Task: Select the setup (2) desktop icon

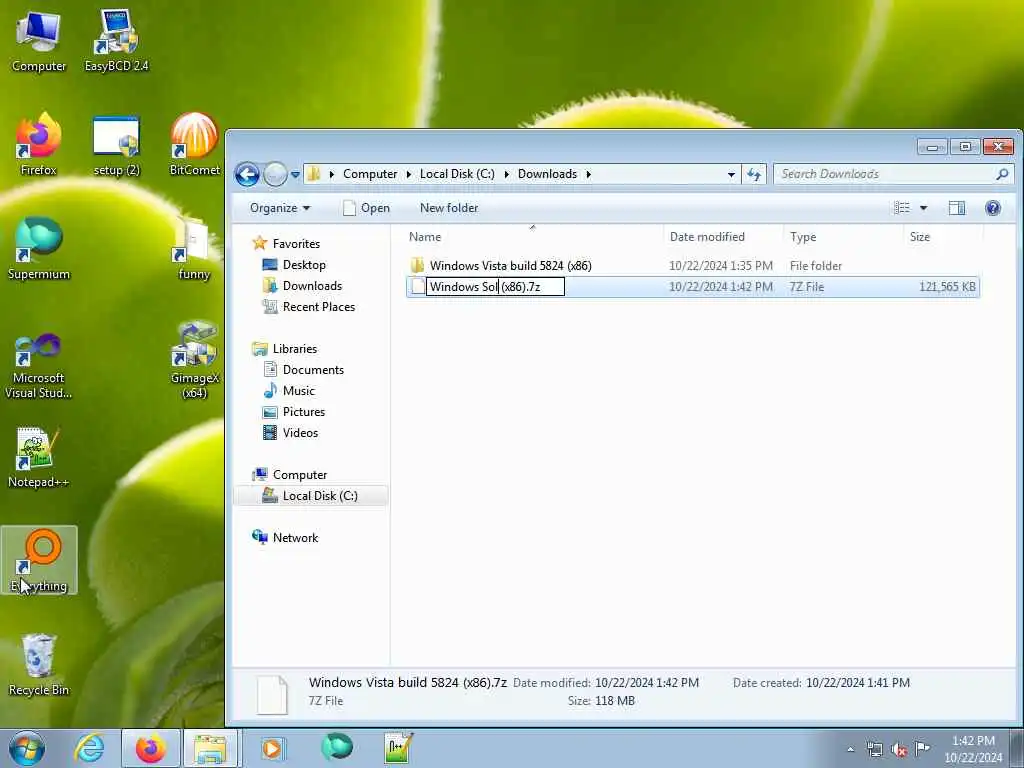Action: [x=116, y=145]
